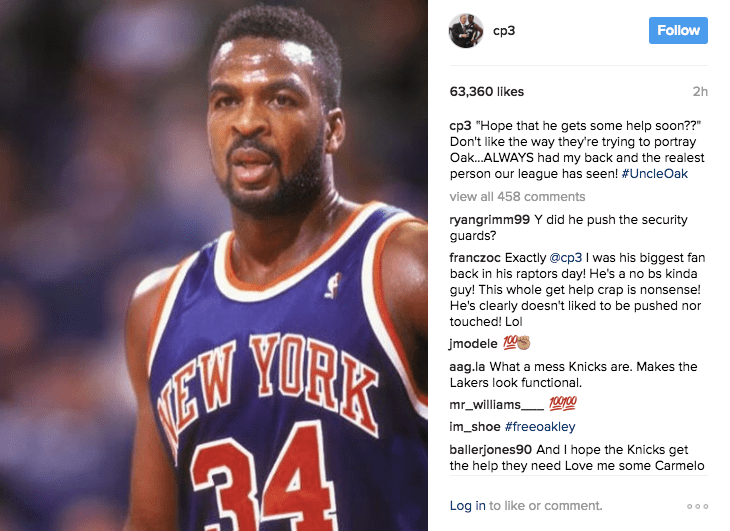Open franczoc's profile from the comments
Image resolution: width=730 pixels, height=531 pixels.
(x=475, y=257)
